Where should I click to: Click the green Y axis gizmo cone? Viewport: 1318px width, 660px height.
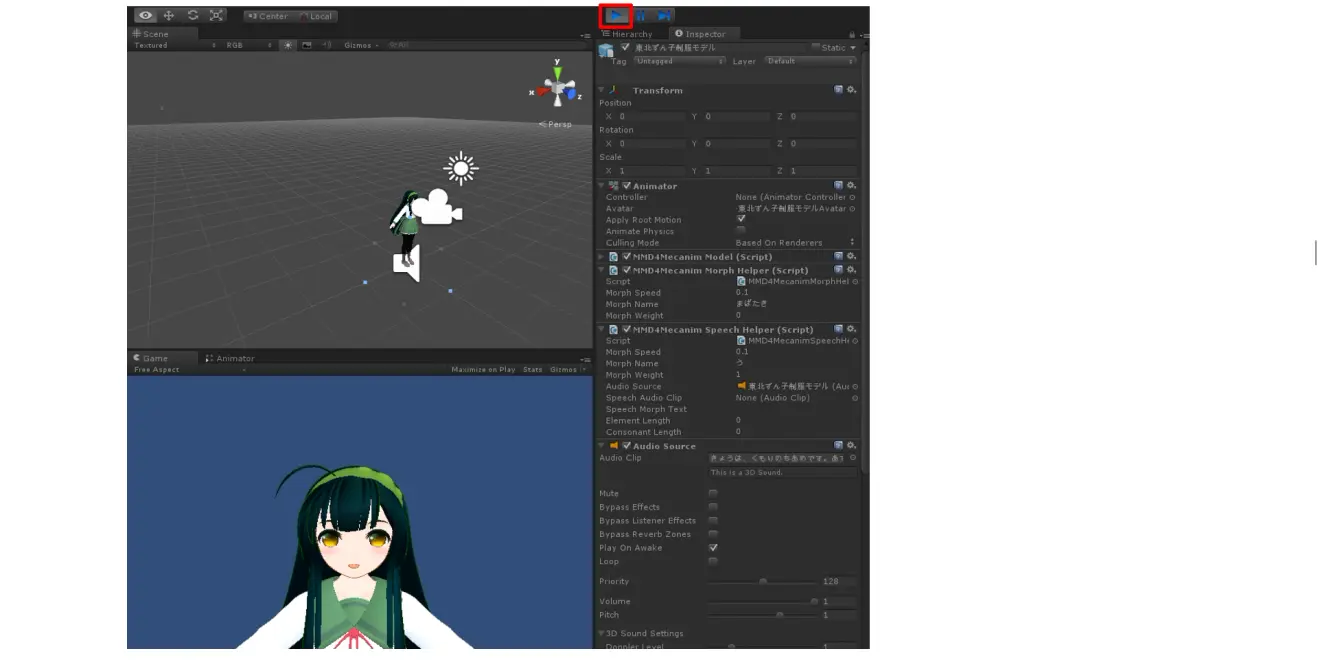pos(559,71)
